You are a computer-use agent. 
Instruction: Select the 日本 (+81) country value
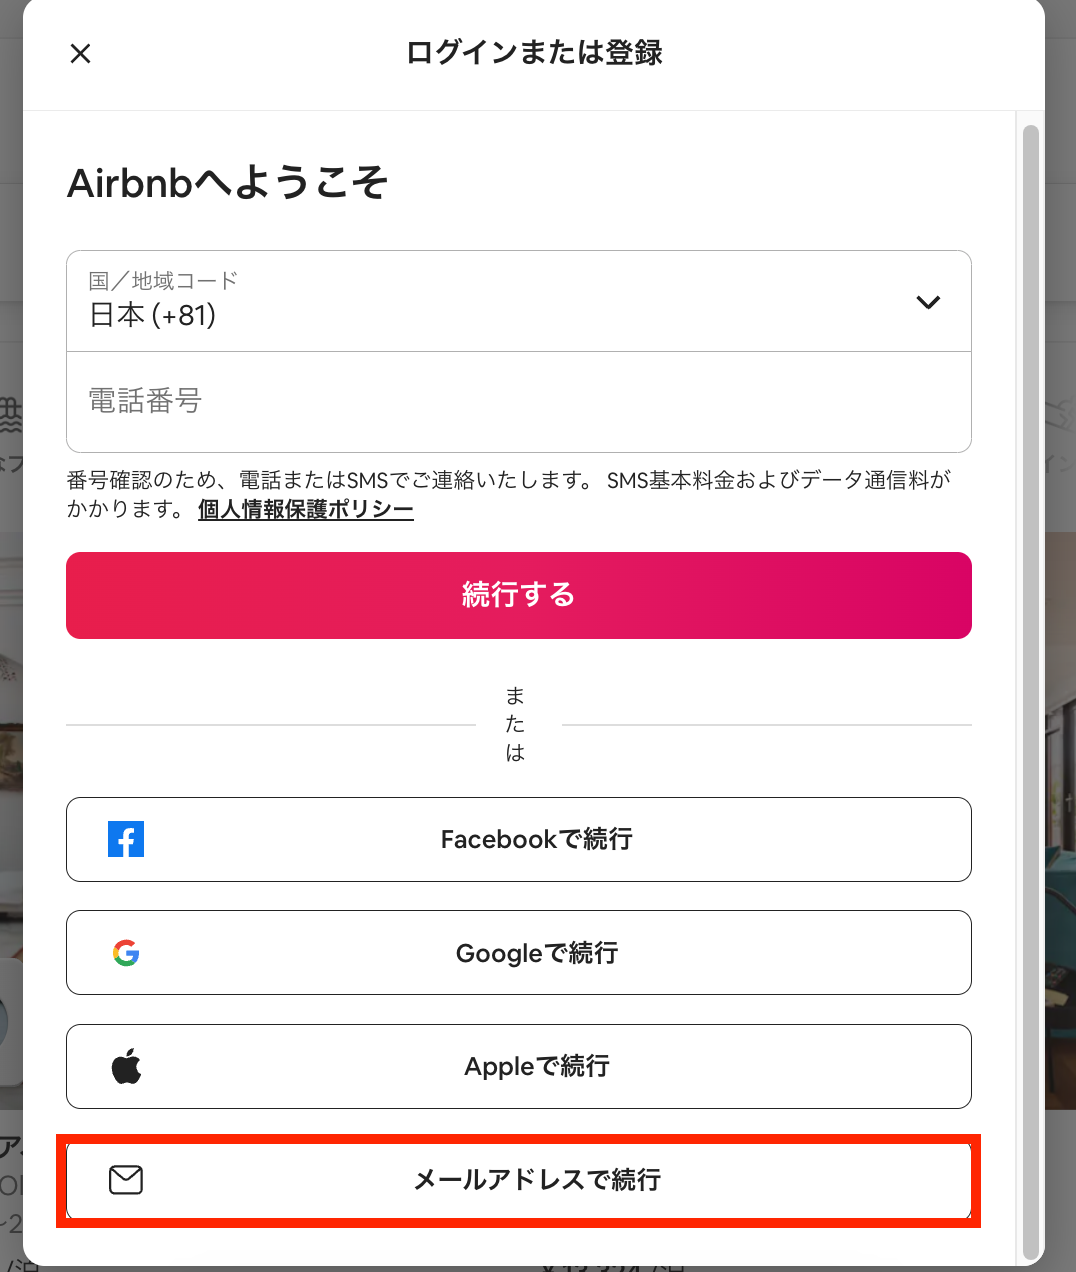click(153, 316)
